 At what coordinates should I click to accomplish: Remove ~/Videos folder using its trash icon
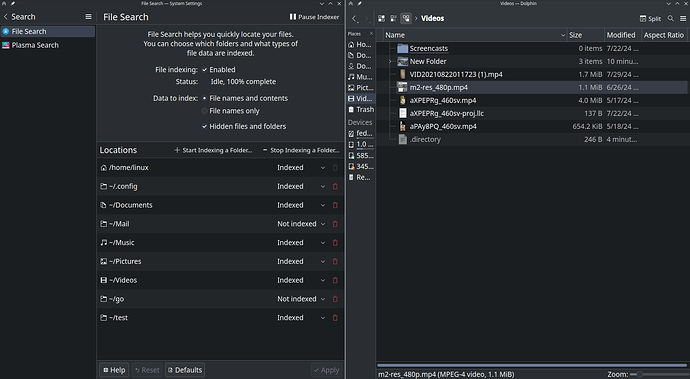point(335,280)
